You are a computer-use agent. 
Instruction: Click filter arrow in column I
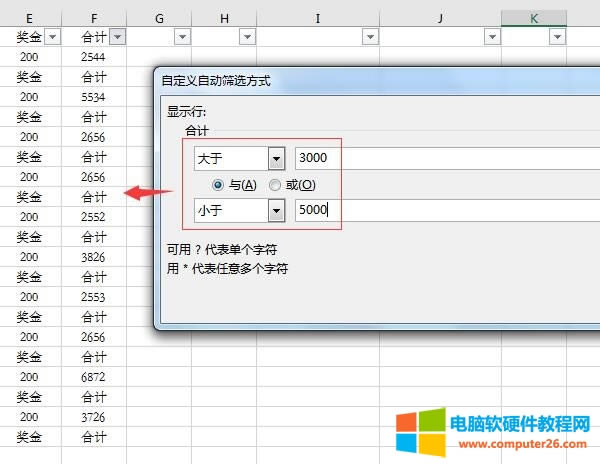[370, 37]
